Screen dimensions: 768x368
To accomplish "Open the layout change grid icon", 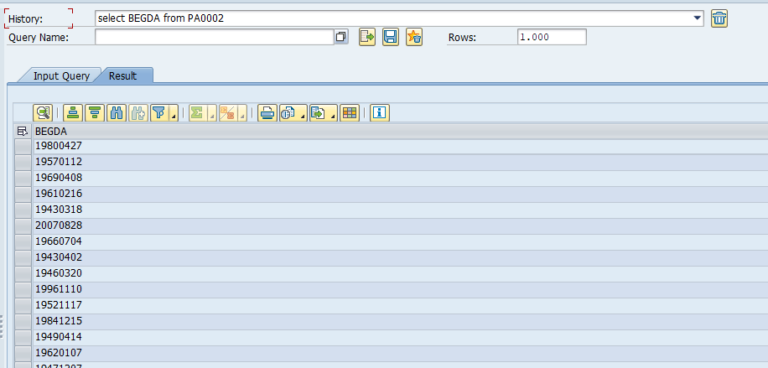I will coord(349,113).
